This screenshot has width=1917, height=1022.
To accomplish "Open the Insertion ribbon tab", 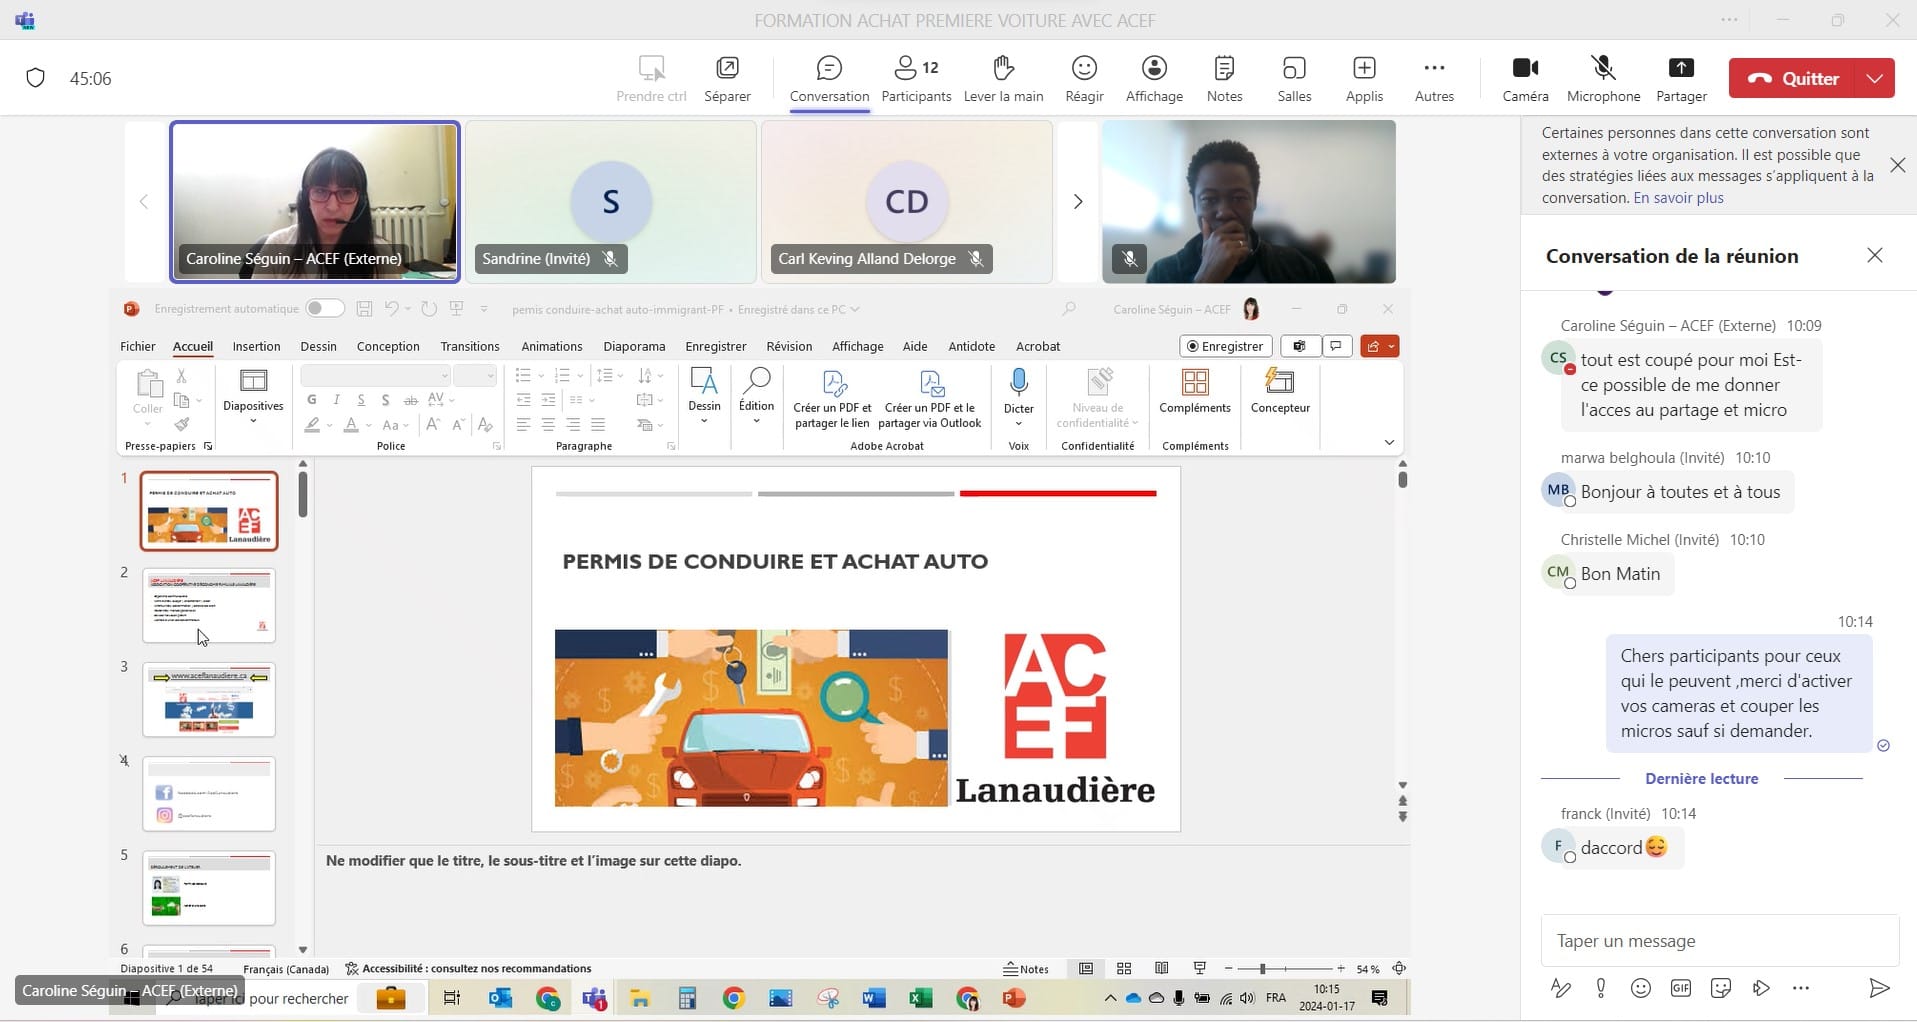I will point(256,346).
